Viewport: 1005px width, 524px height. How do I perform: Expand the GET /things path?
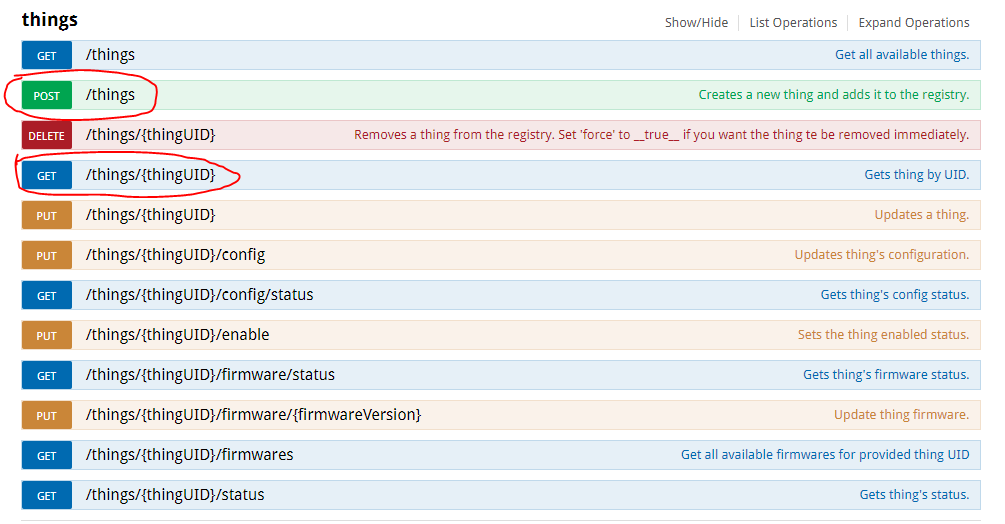(110, 55)
